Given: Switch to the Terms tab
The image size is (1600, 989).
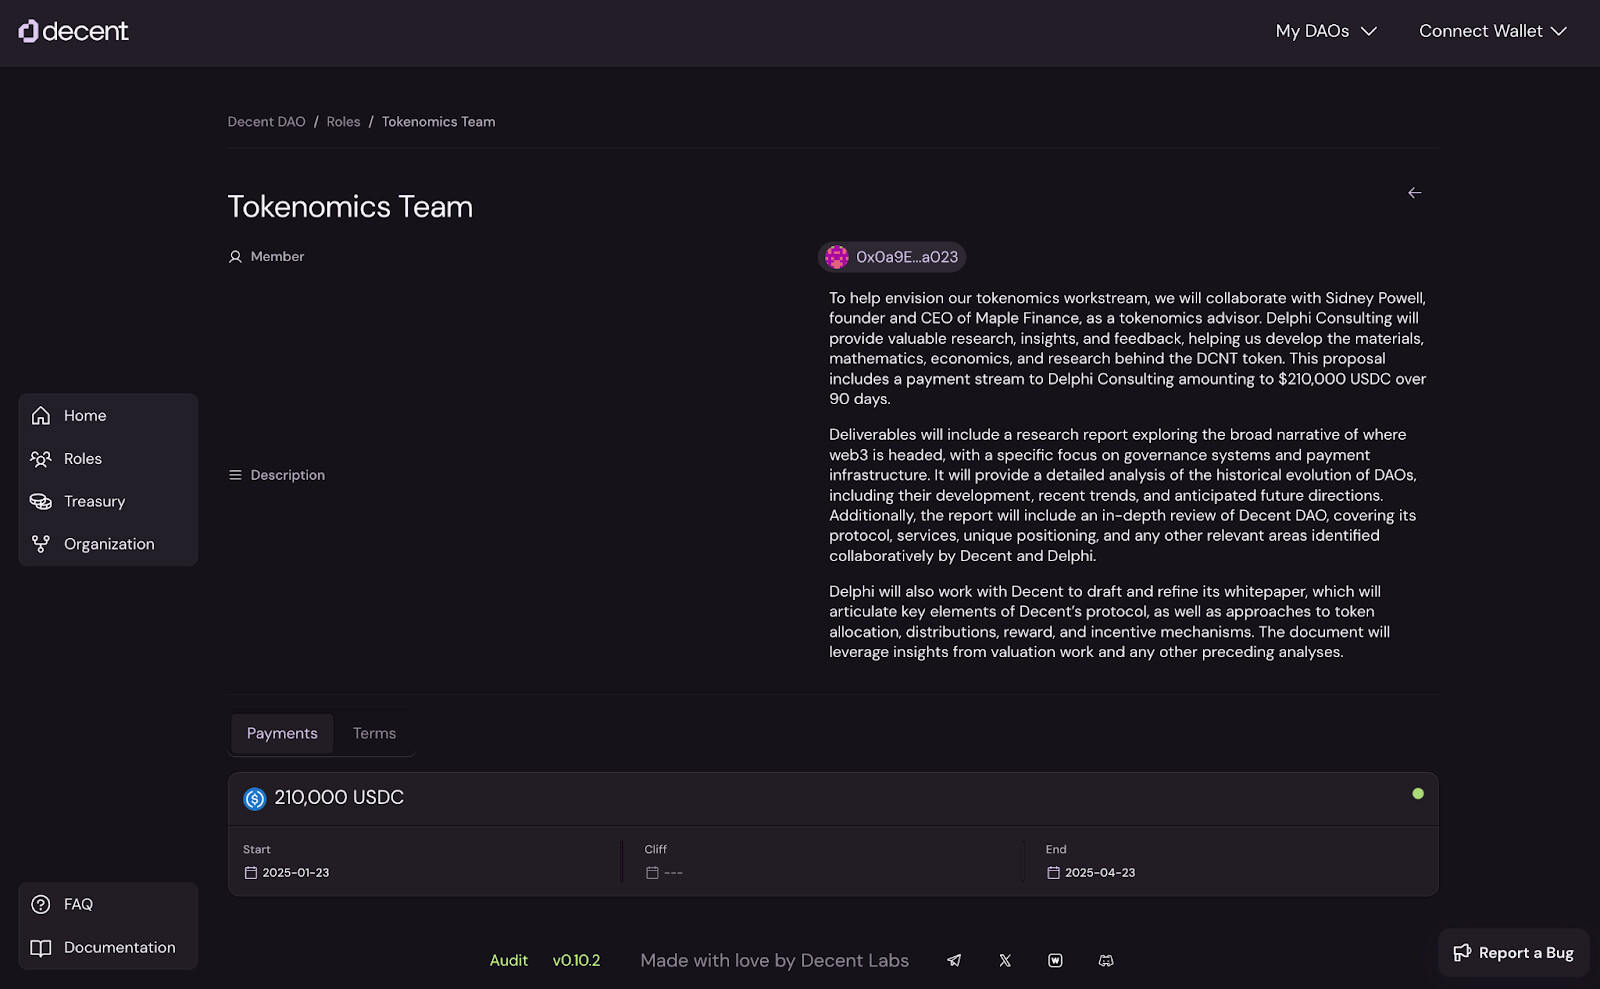Looking at the screenshot, I should 374,733.
